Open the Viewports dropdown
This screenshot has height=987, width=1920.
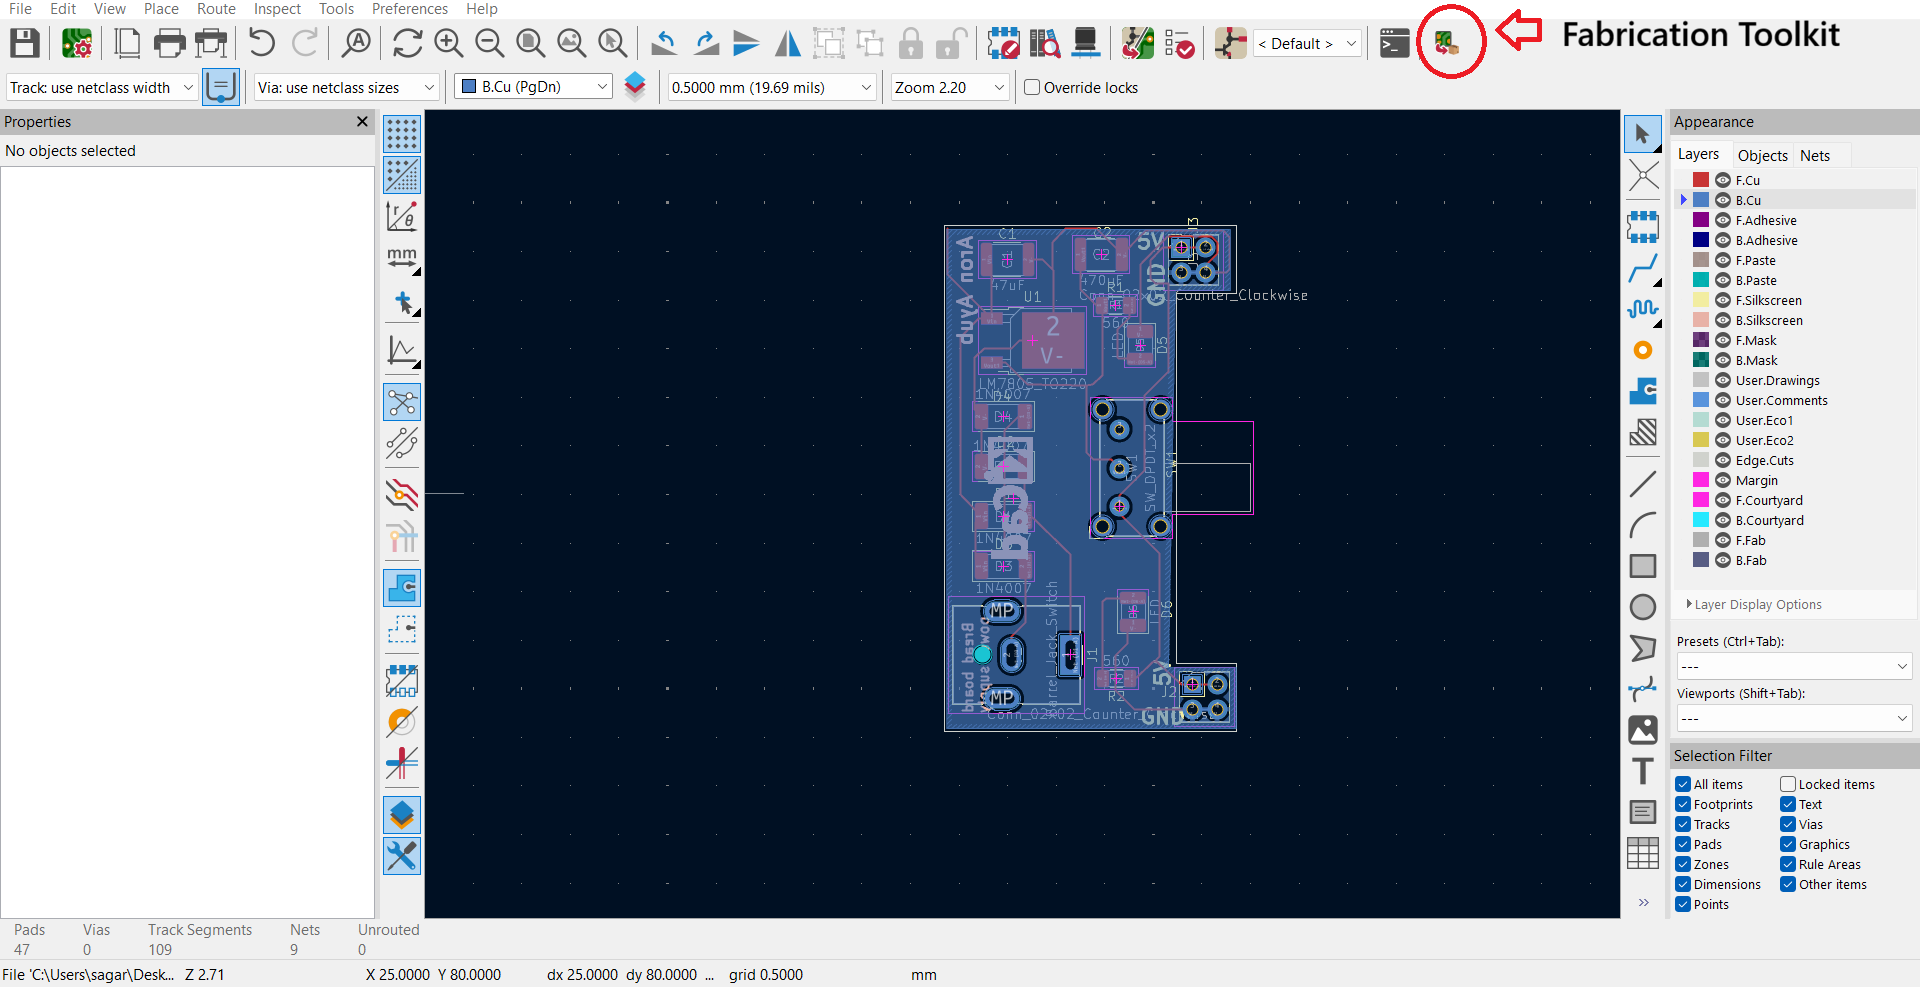point(1794,718)
